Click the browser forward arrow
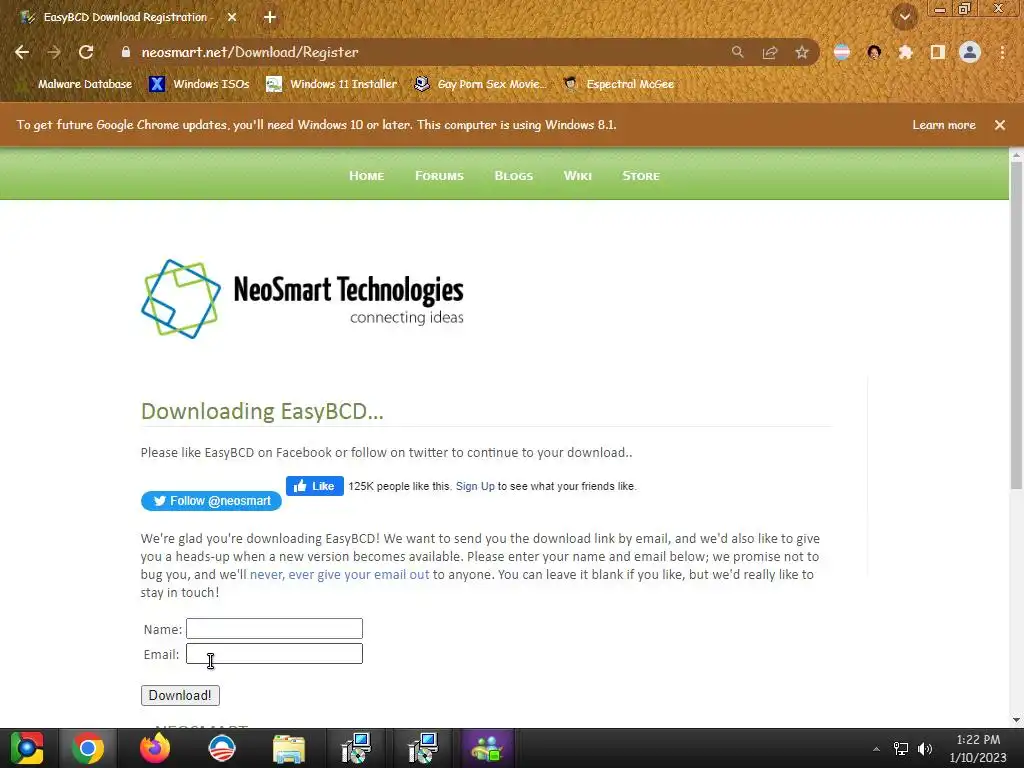 click(54, 52)
